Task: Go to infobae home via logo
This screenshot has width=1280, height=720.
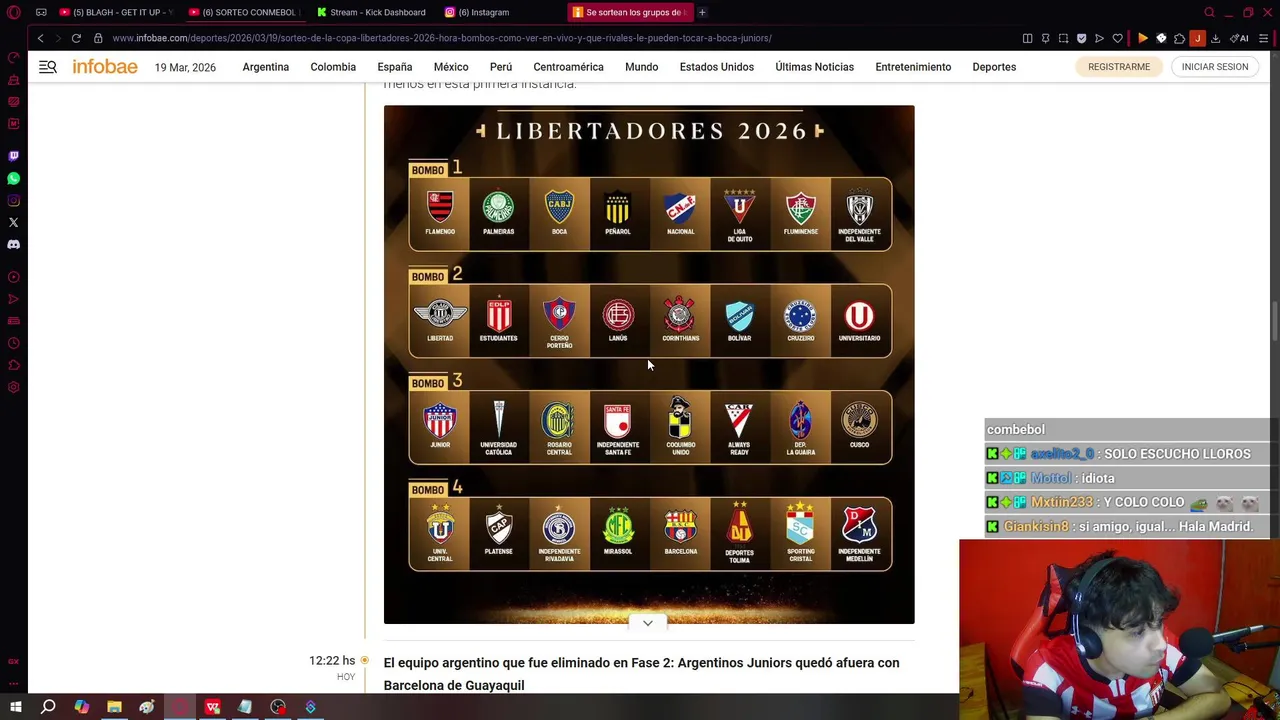Action: (x=105, y=67)
